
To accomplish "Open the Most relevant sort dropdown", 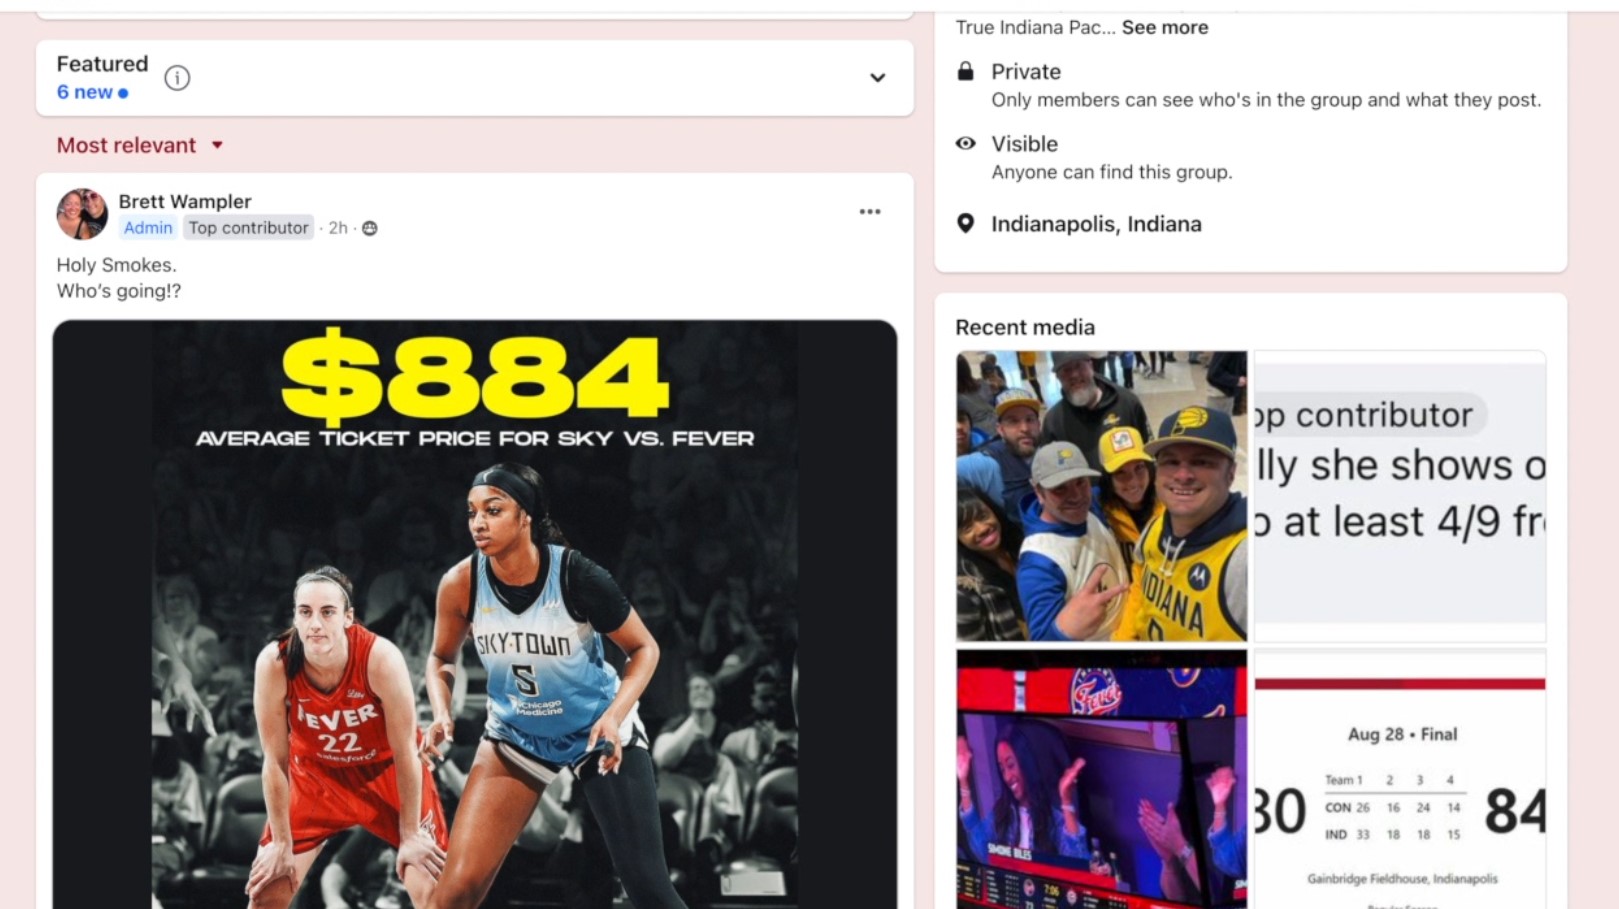I will click(140, 145).
